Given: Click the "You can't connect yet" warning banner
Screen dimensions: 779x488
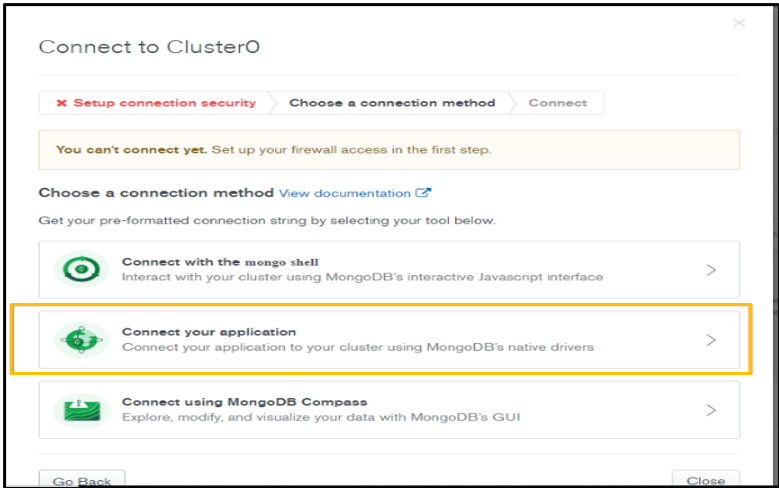Looking at the screenshot, I should (389, 150).
